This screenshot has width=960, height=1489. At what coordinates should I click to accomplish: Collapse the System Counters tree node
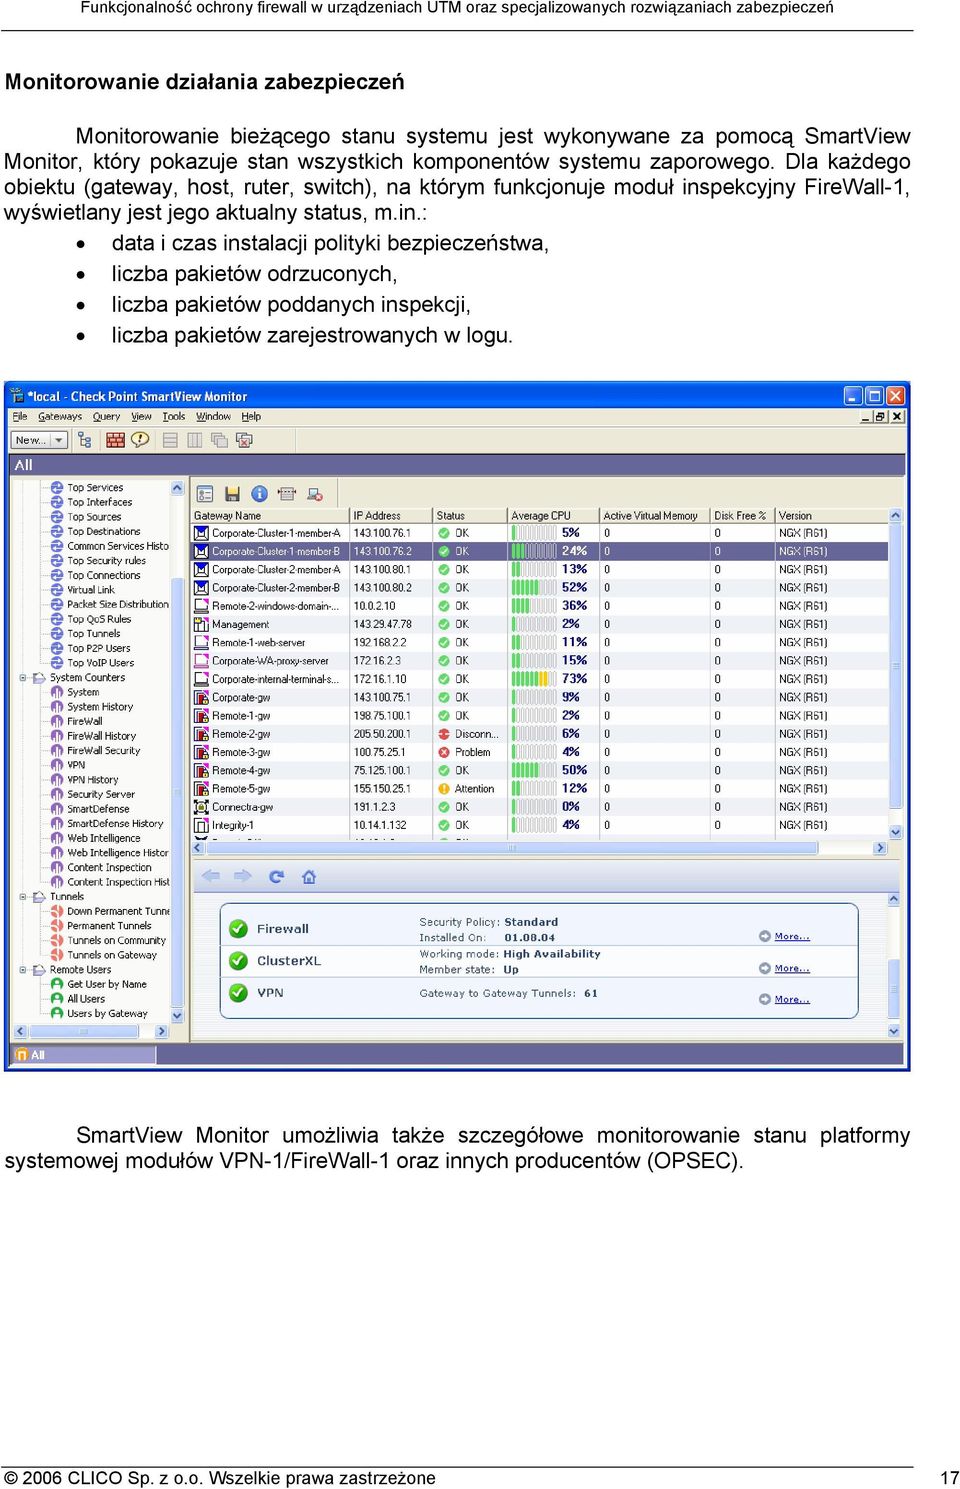click(23, 678)
